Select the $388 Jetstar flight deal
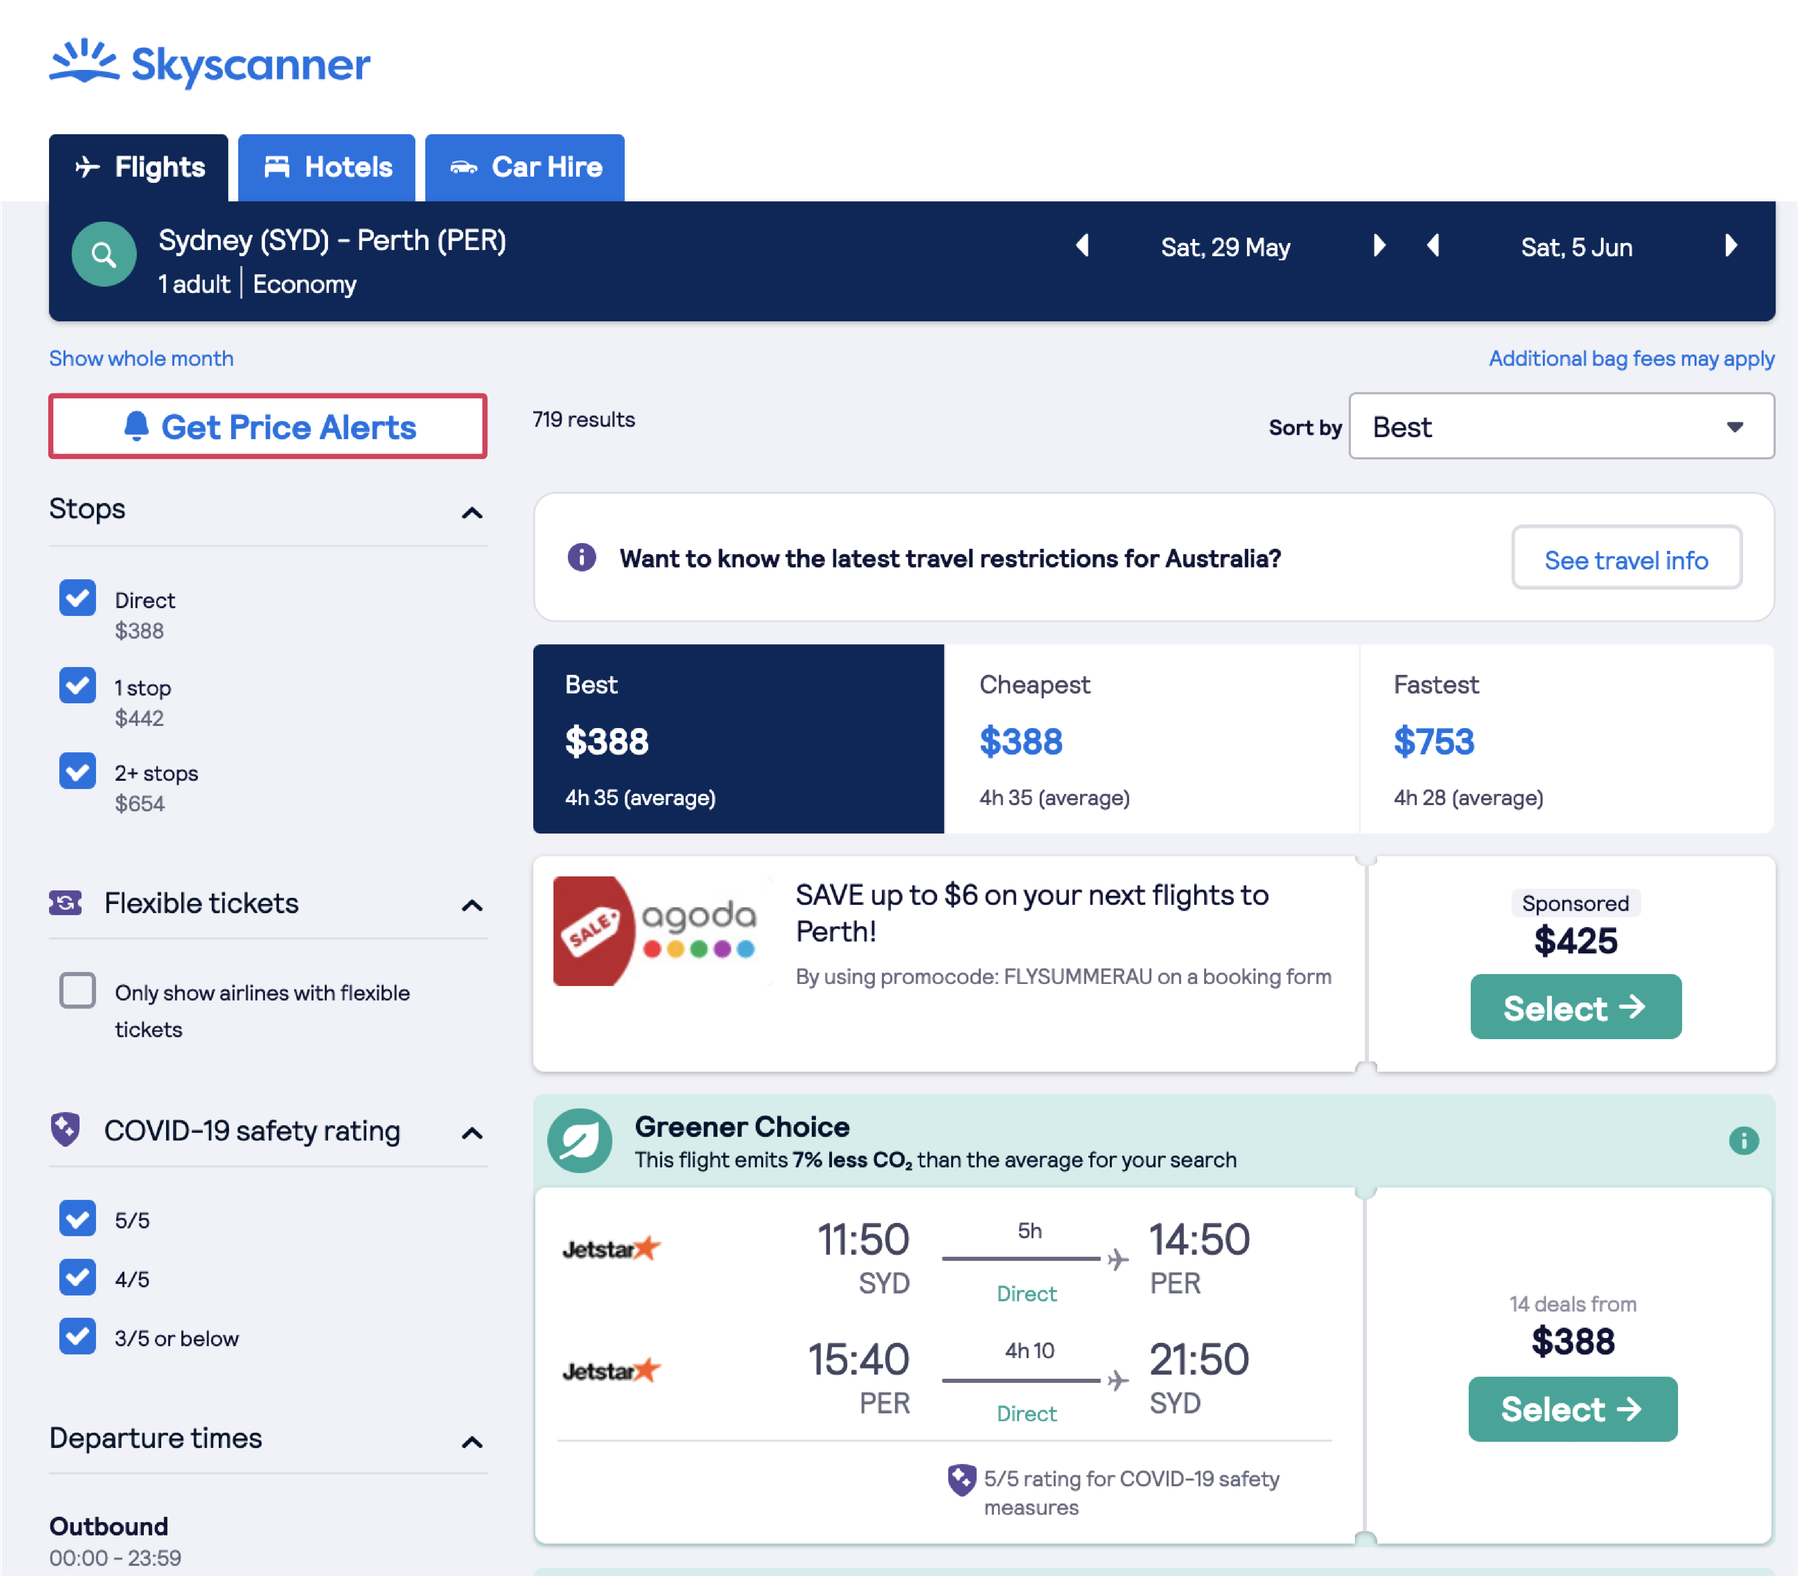The image size is (1800, 1576). point(1572,1409)
